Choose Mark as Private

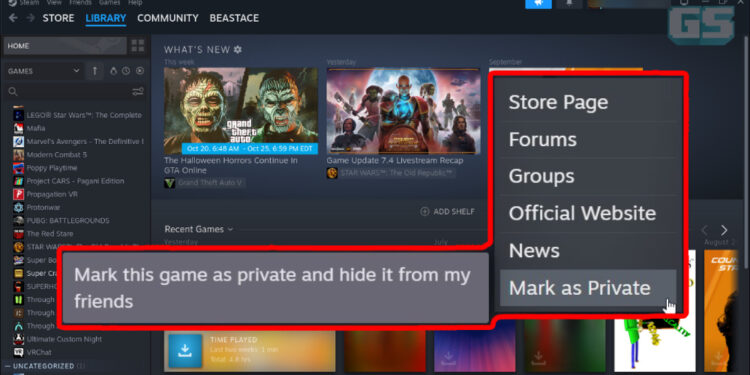(x=588, y=288)
